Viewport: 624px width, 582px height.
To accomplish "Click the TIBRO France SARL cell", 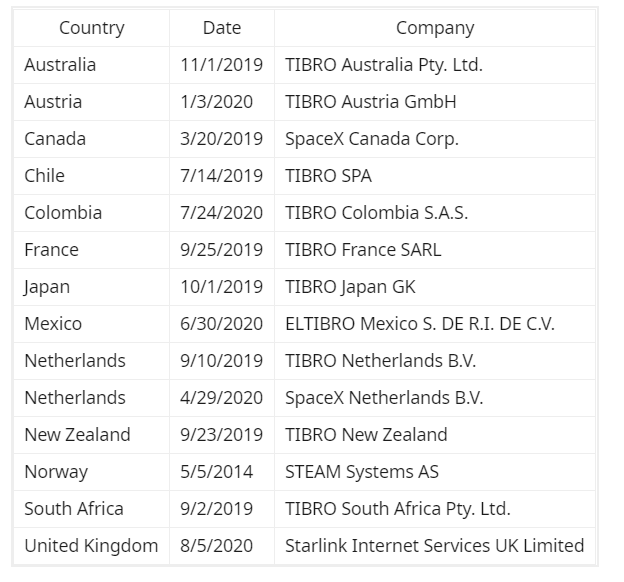I will pos(363,250).
